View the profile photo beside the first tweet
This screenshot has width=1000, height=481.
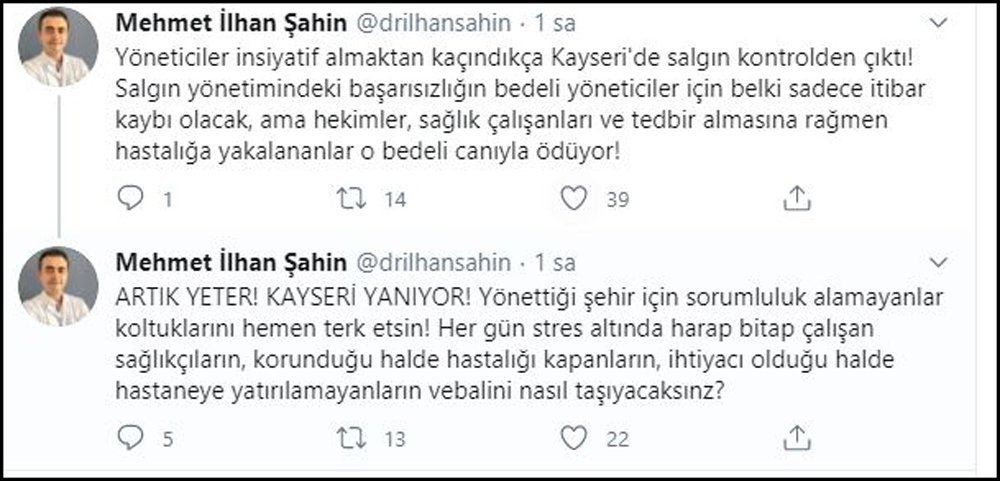(59, 46)
